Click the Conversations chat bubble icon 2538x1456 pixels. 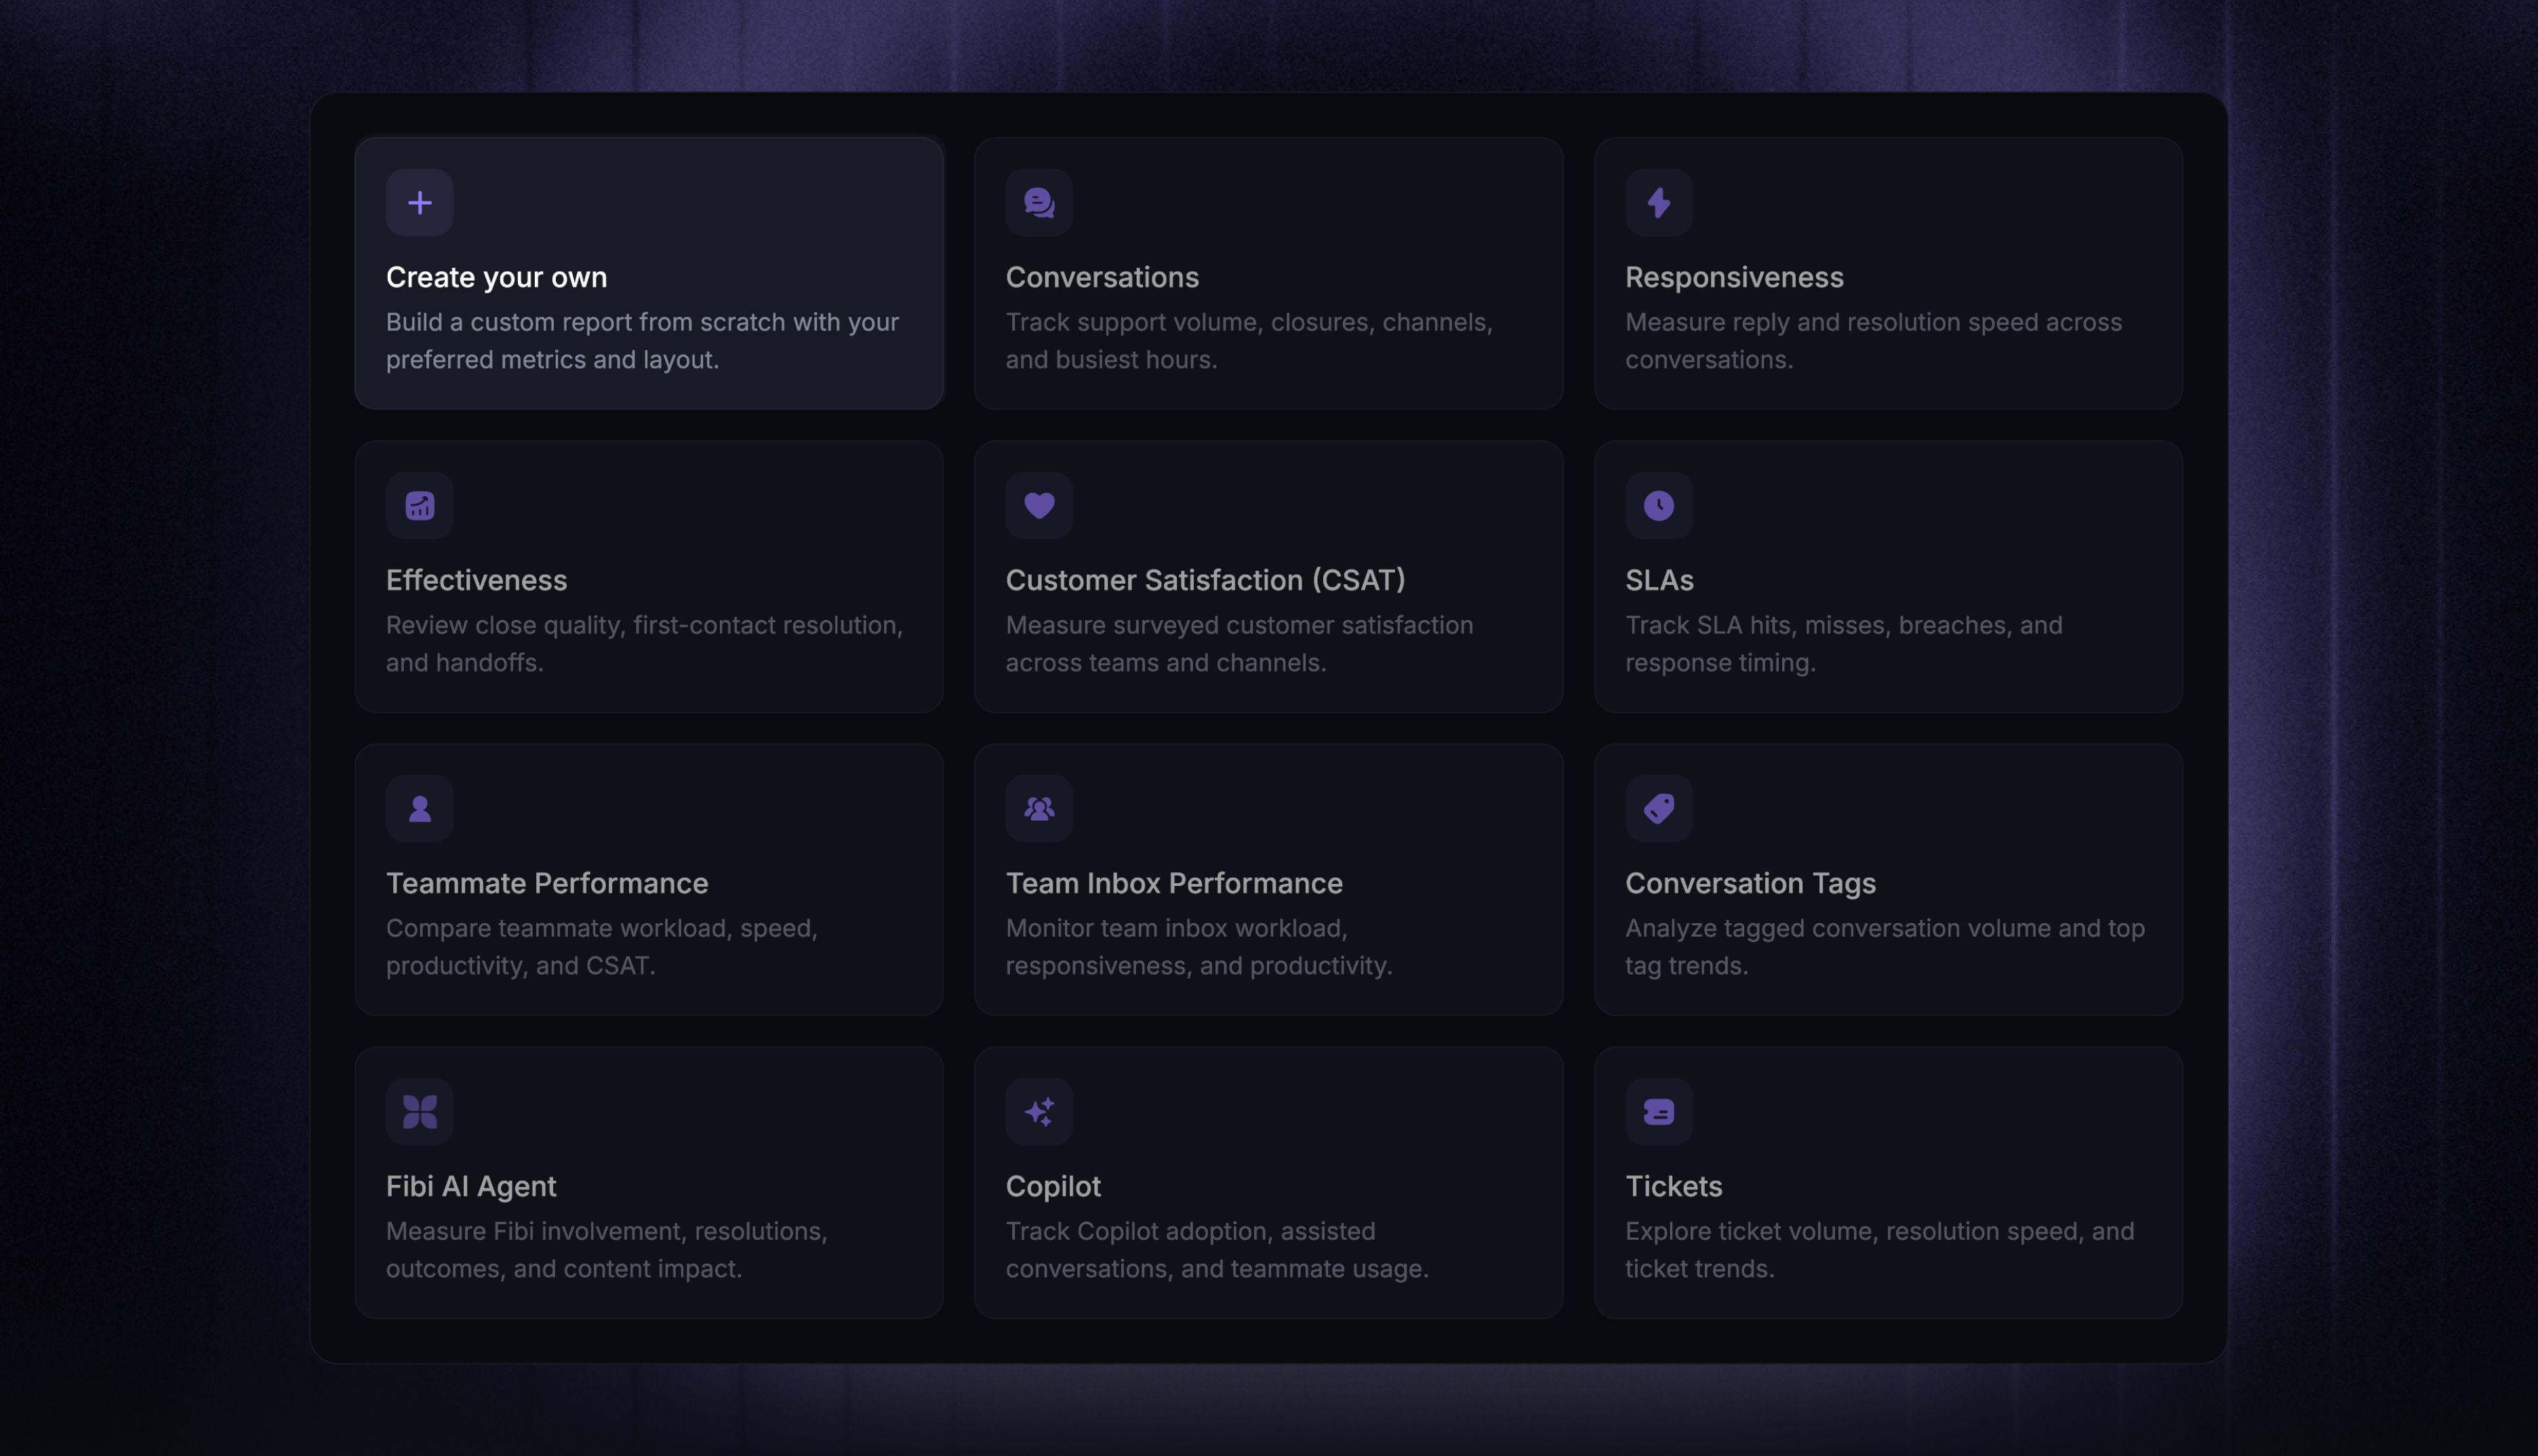point(1039,203)
